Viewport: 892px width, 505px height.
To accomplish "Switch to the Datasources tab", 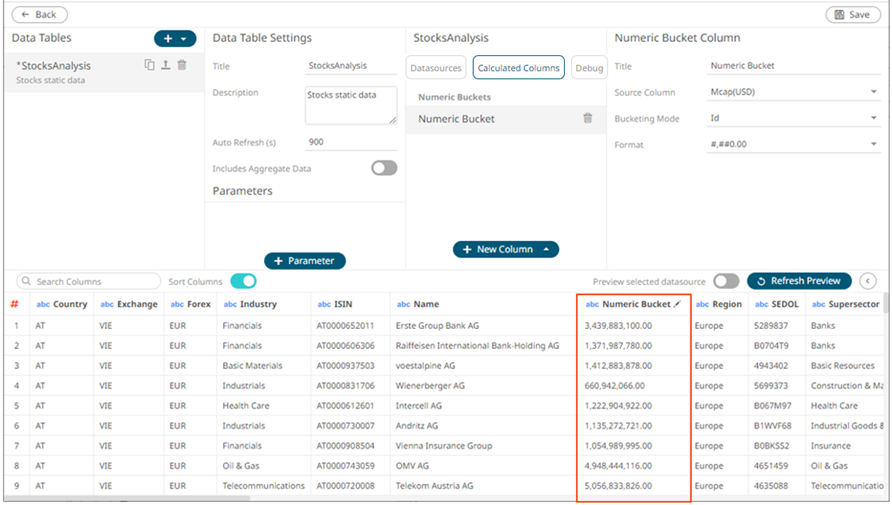I will tap(438, 68).
